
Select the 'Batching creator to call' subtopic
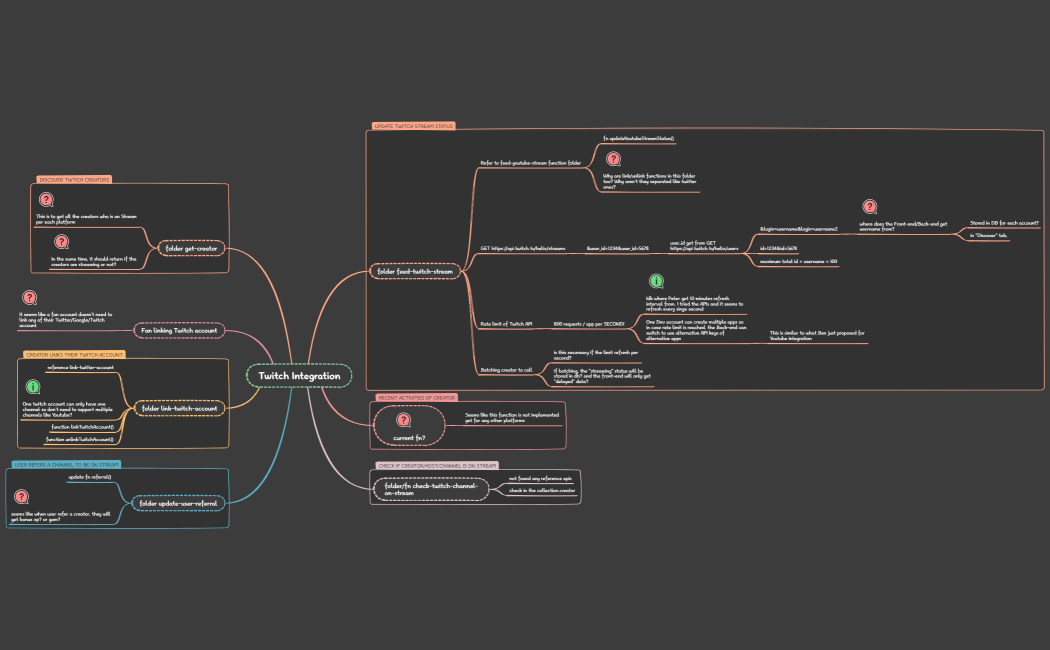506,369
